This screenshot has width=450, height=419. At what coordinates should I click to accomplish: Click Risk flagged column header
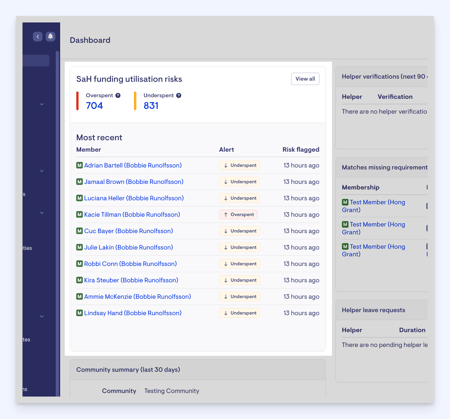point(301,150)
